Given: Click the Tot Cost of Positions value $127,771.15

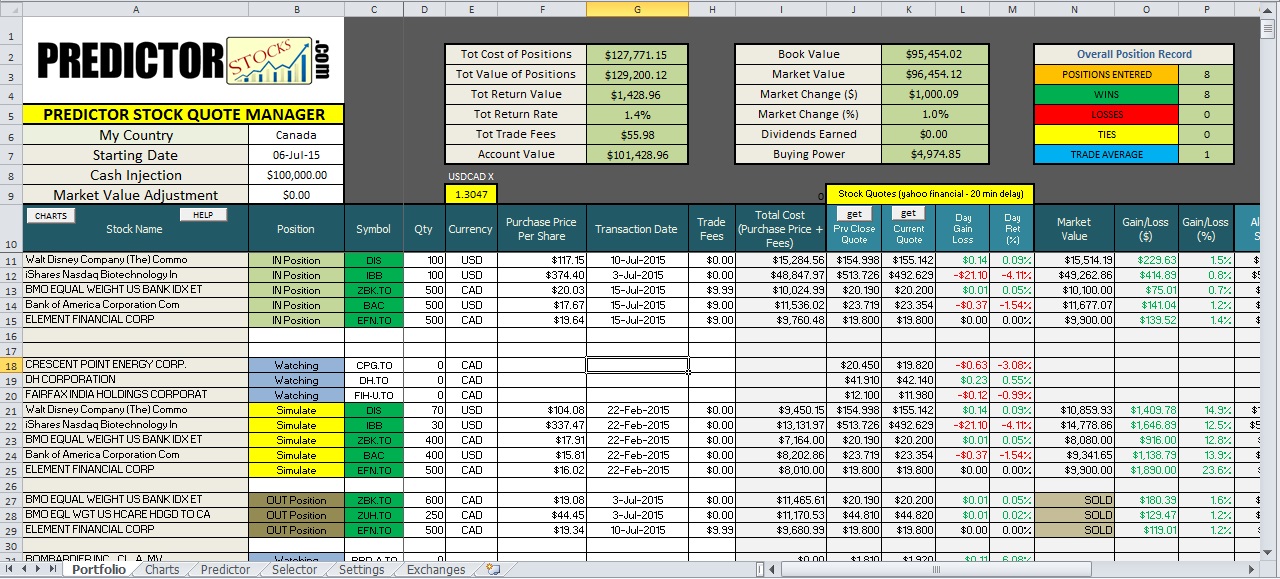Looking at the screenshot, I should coord(637,55).
